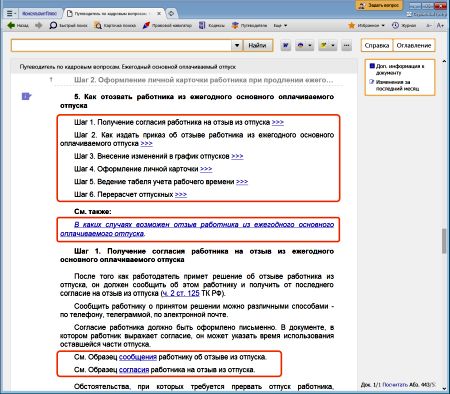The image size is (450, 394).
Task: Open the 'ч. 2 ст. 125' link
Action: 181,294
